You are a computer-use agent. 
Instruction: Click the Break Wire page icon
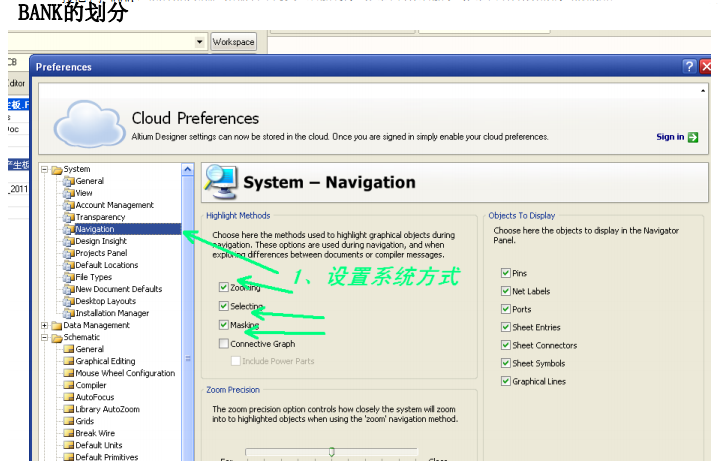point(69,433)
